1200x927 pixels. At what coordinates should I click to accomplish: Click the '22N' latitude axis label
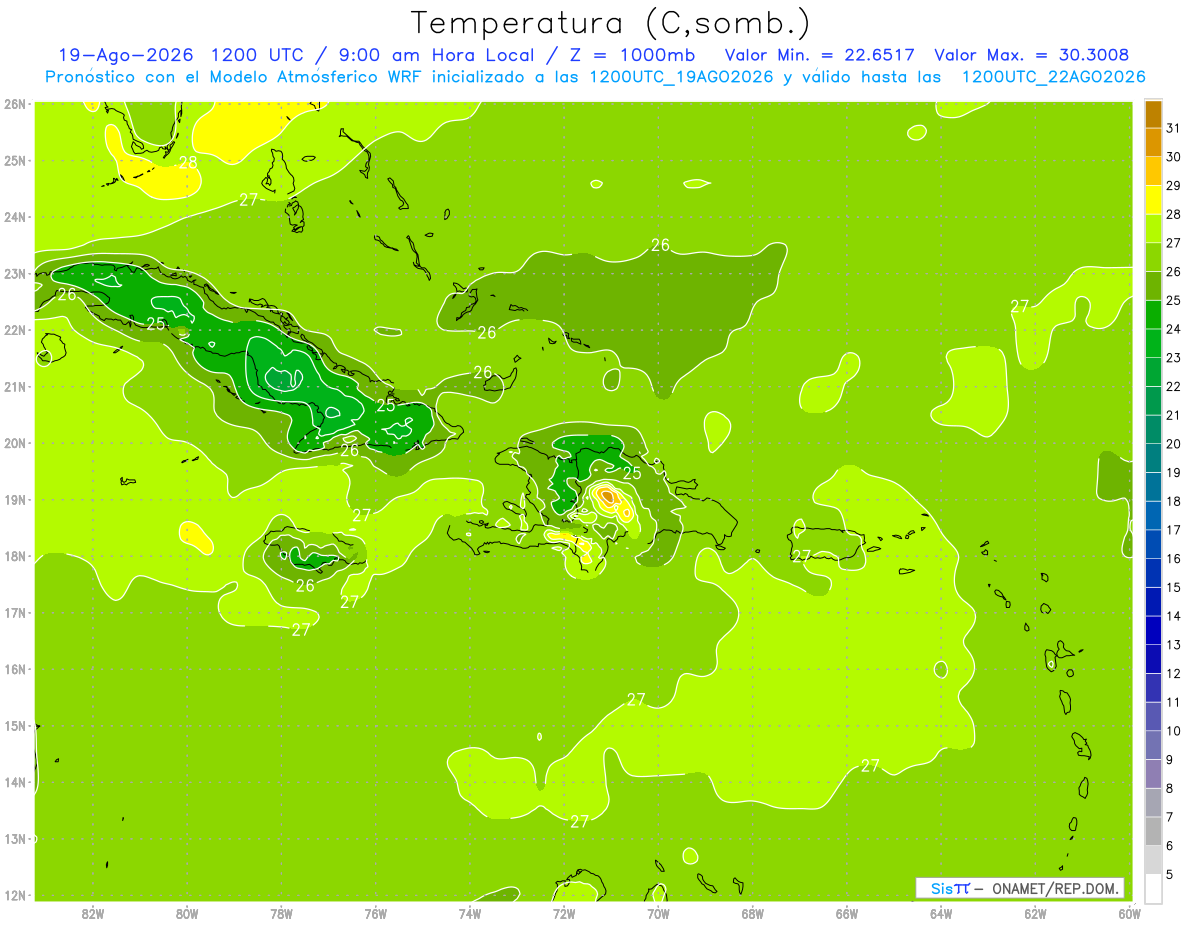(15, 330)
